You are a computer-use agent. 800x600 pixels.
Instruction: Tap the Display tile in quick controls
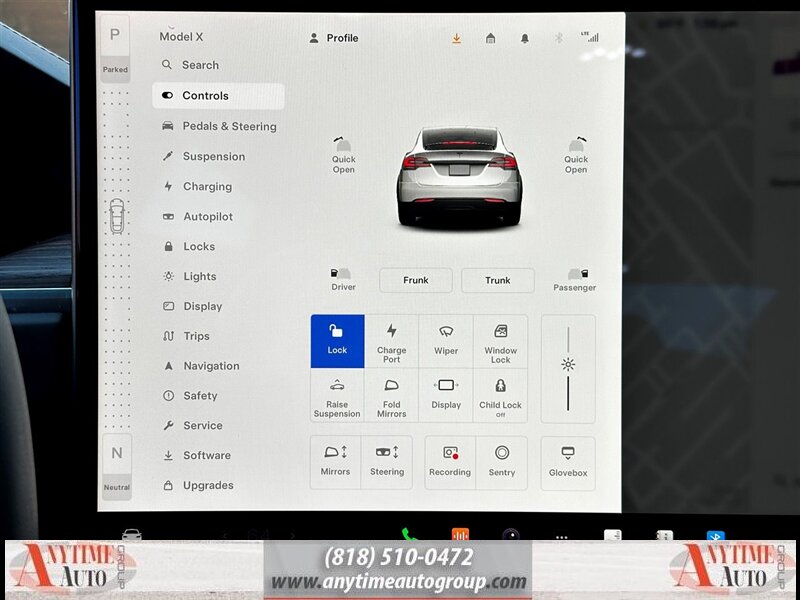tap(446, 396)
